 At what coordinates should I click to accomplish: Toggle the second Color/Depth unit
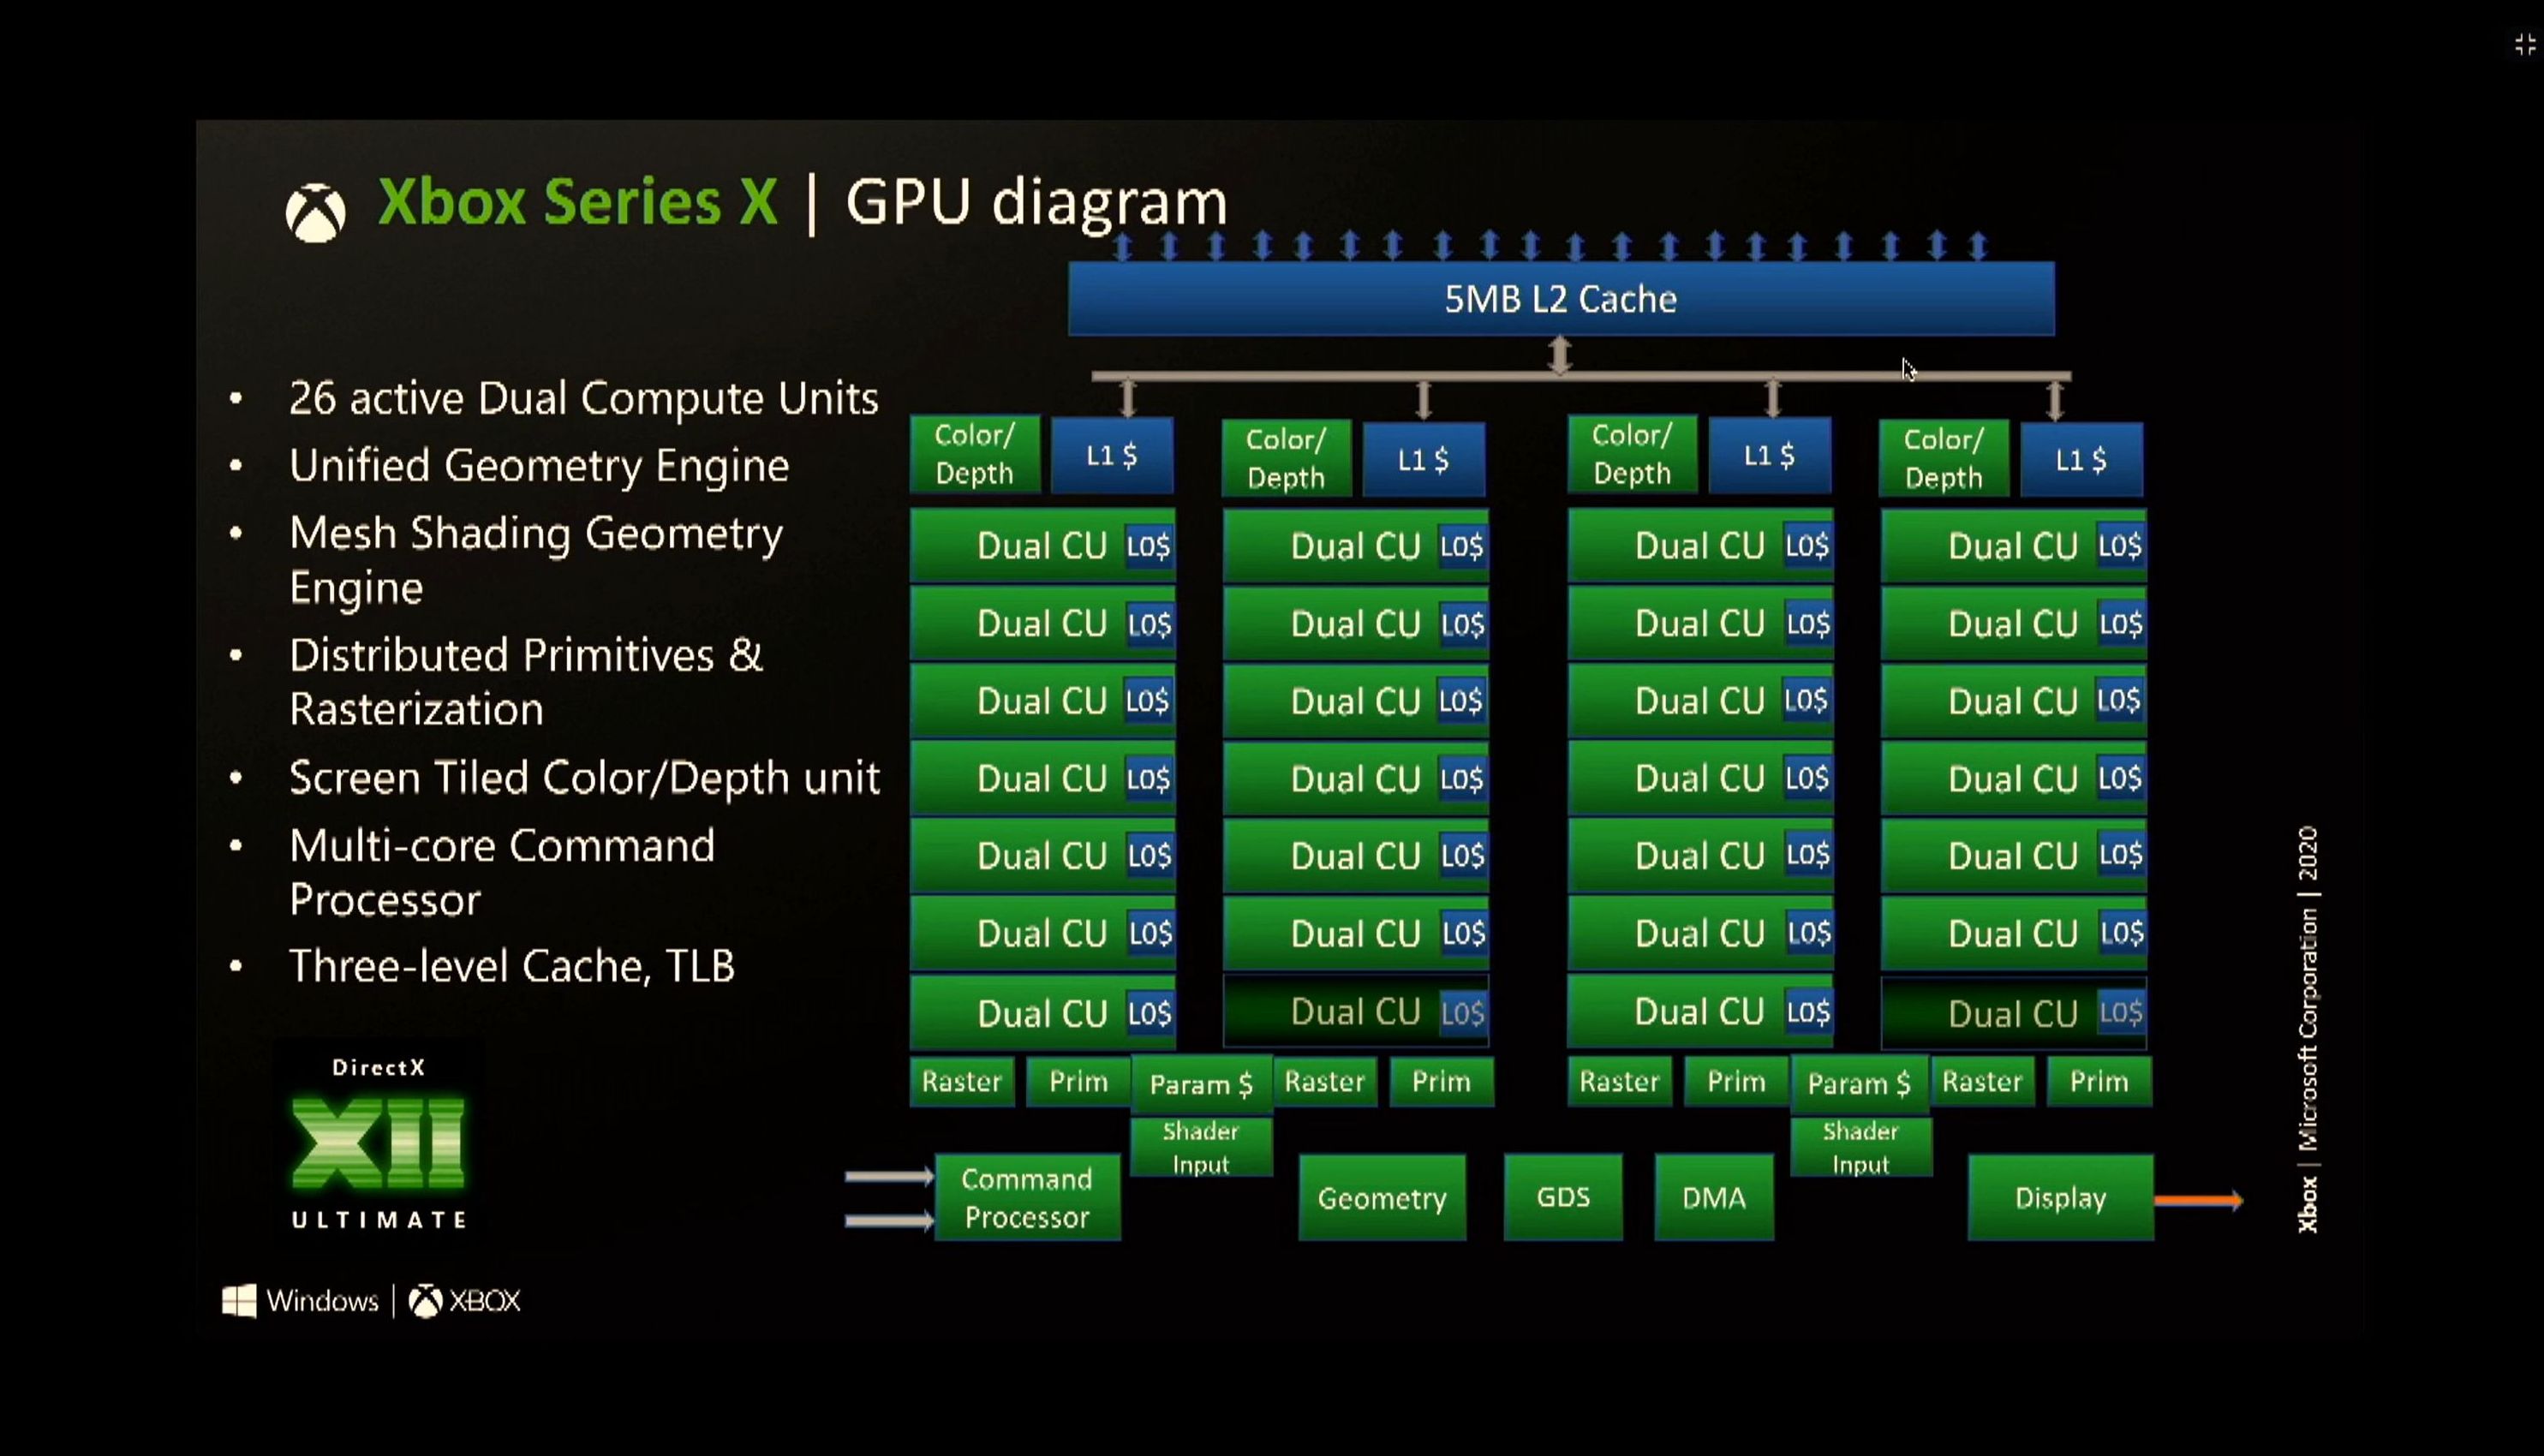(1286, 455)
